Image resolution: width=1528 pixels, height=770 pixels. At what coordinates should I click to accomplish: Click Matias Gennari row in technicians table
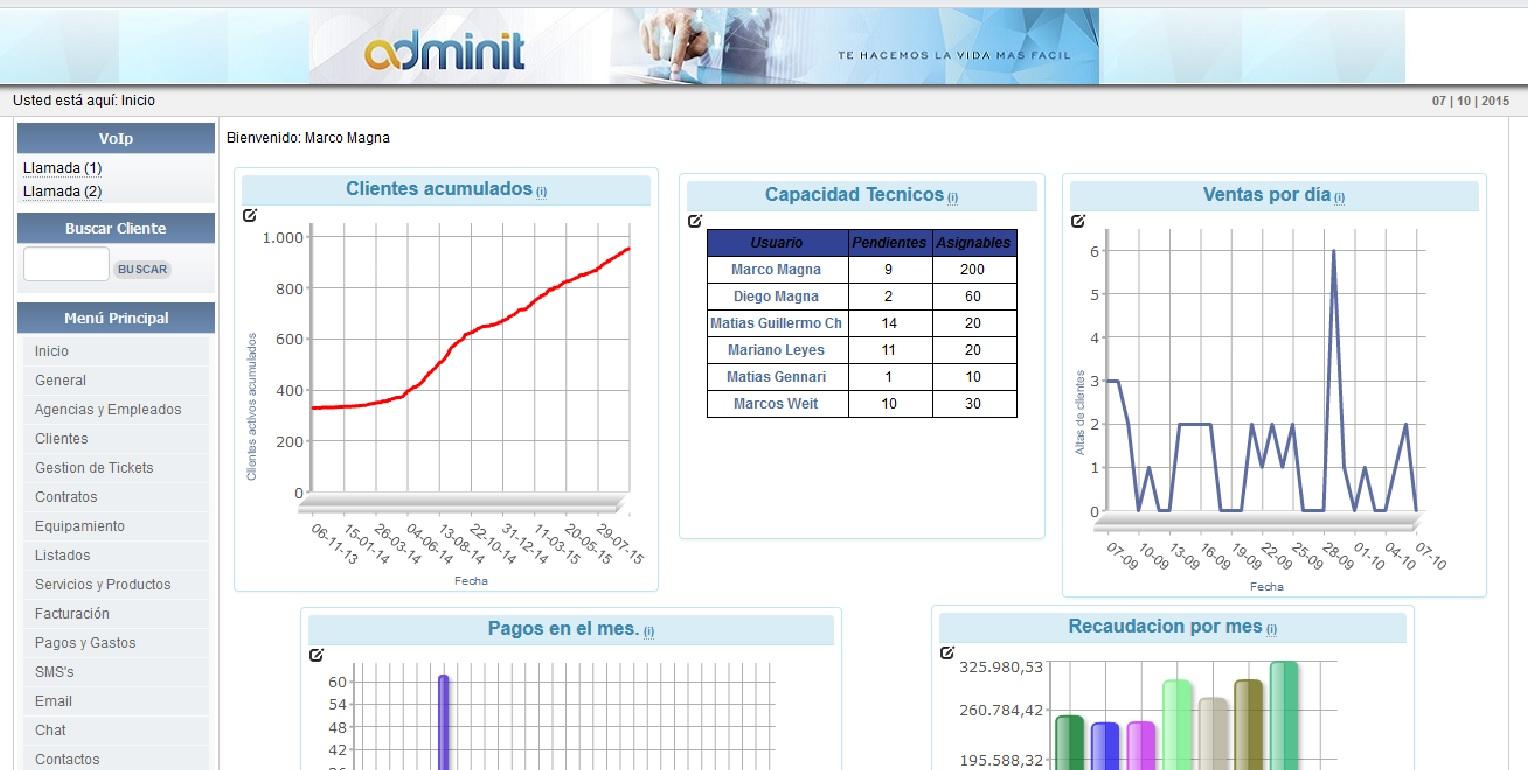tap(862, 377)
